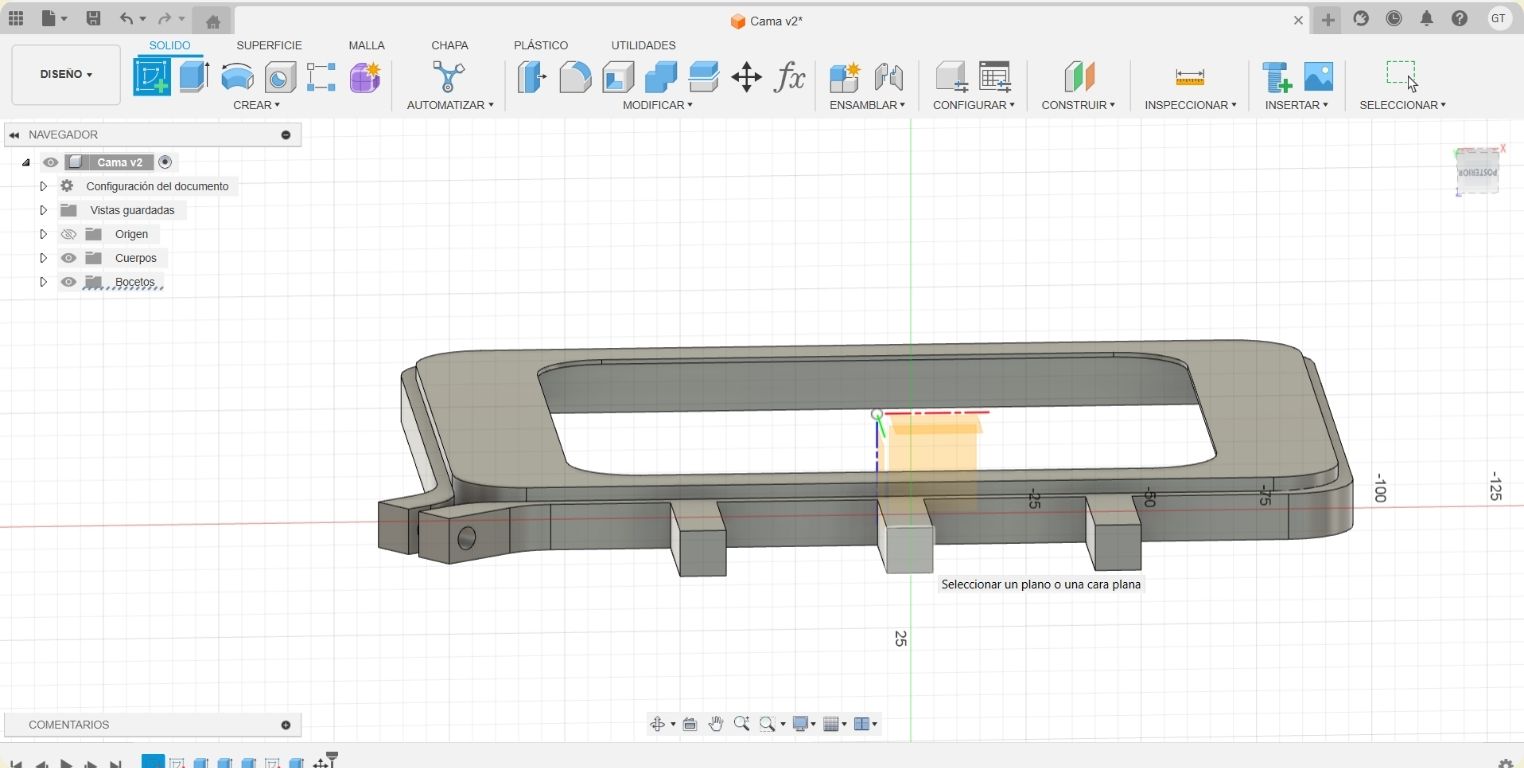Expand the Origen tree node
The image size is (1524, 768).
(x=43, y=234)
